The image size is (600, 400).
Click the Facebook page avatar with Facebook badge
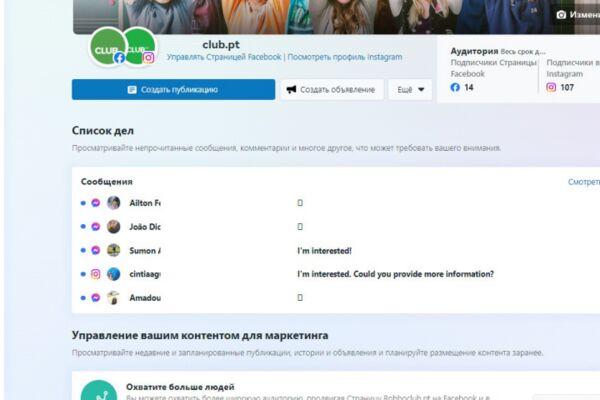point(107,47)
